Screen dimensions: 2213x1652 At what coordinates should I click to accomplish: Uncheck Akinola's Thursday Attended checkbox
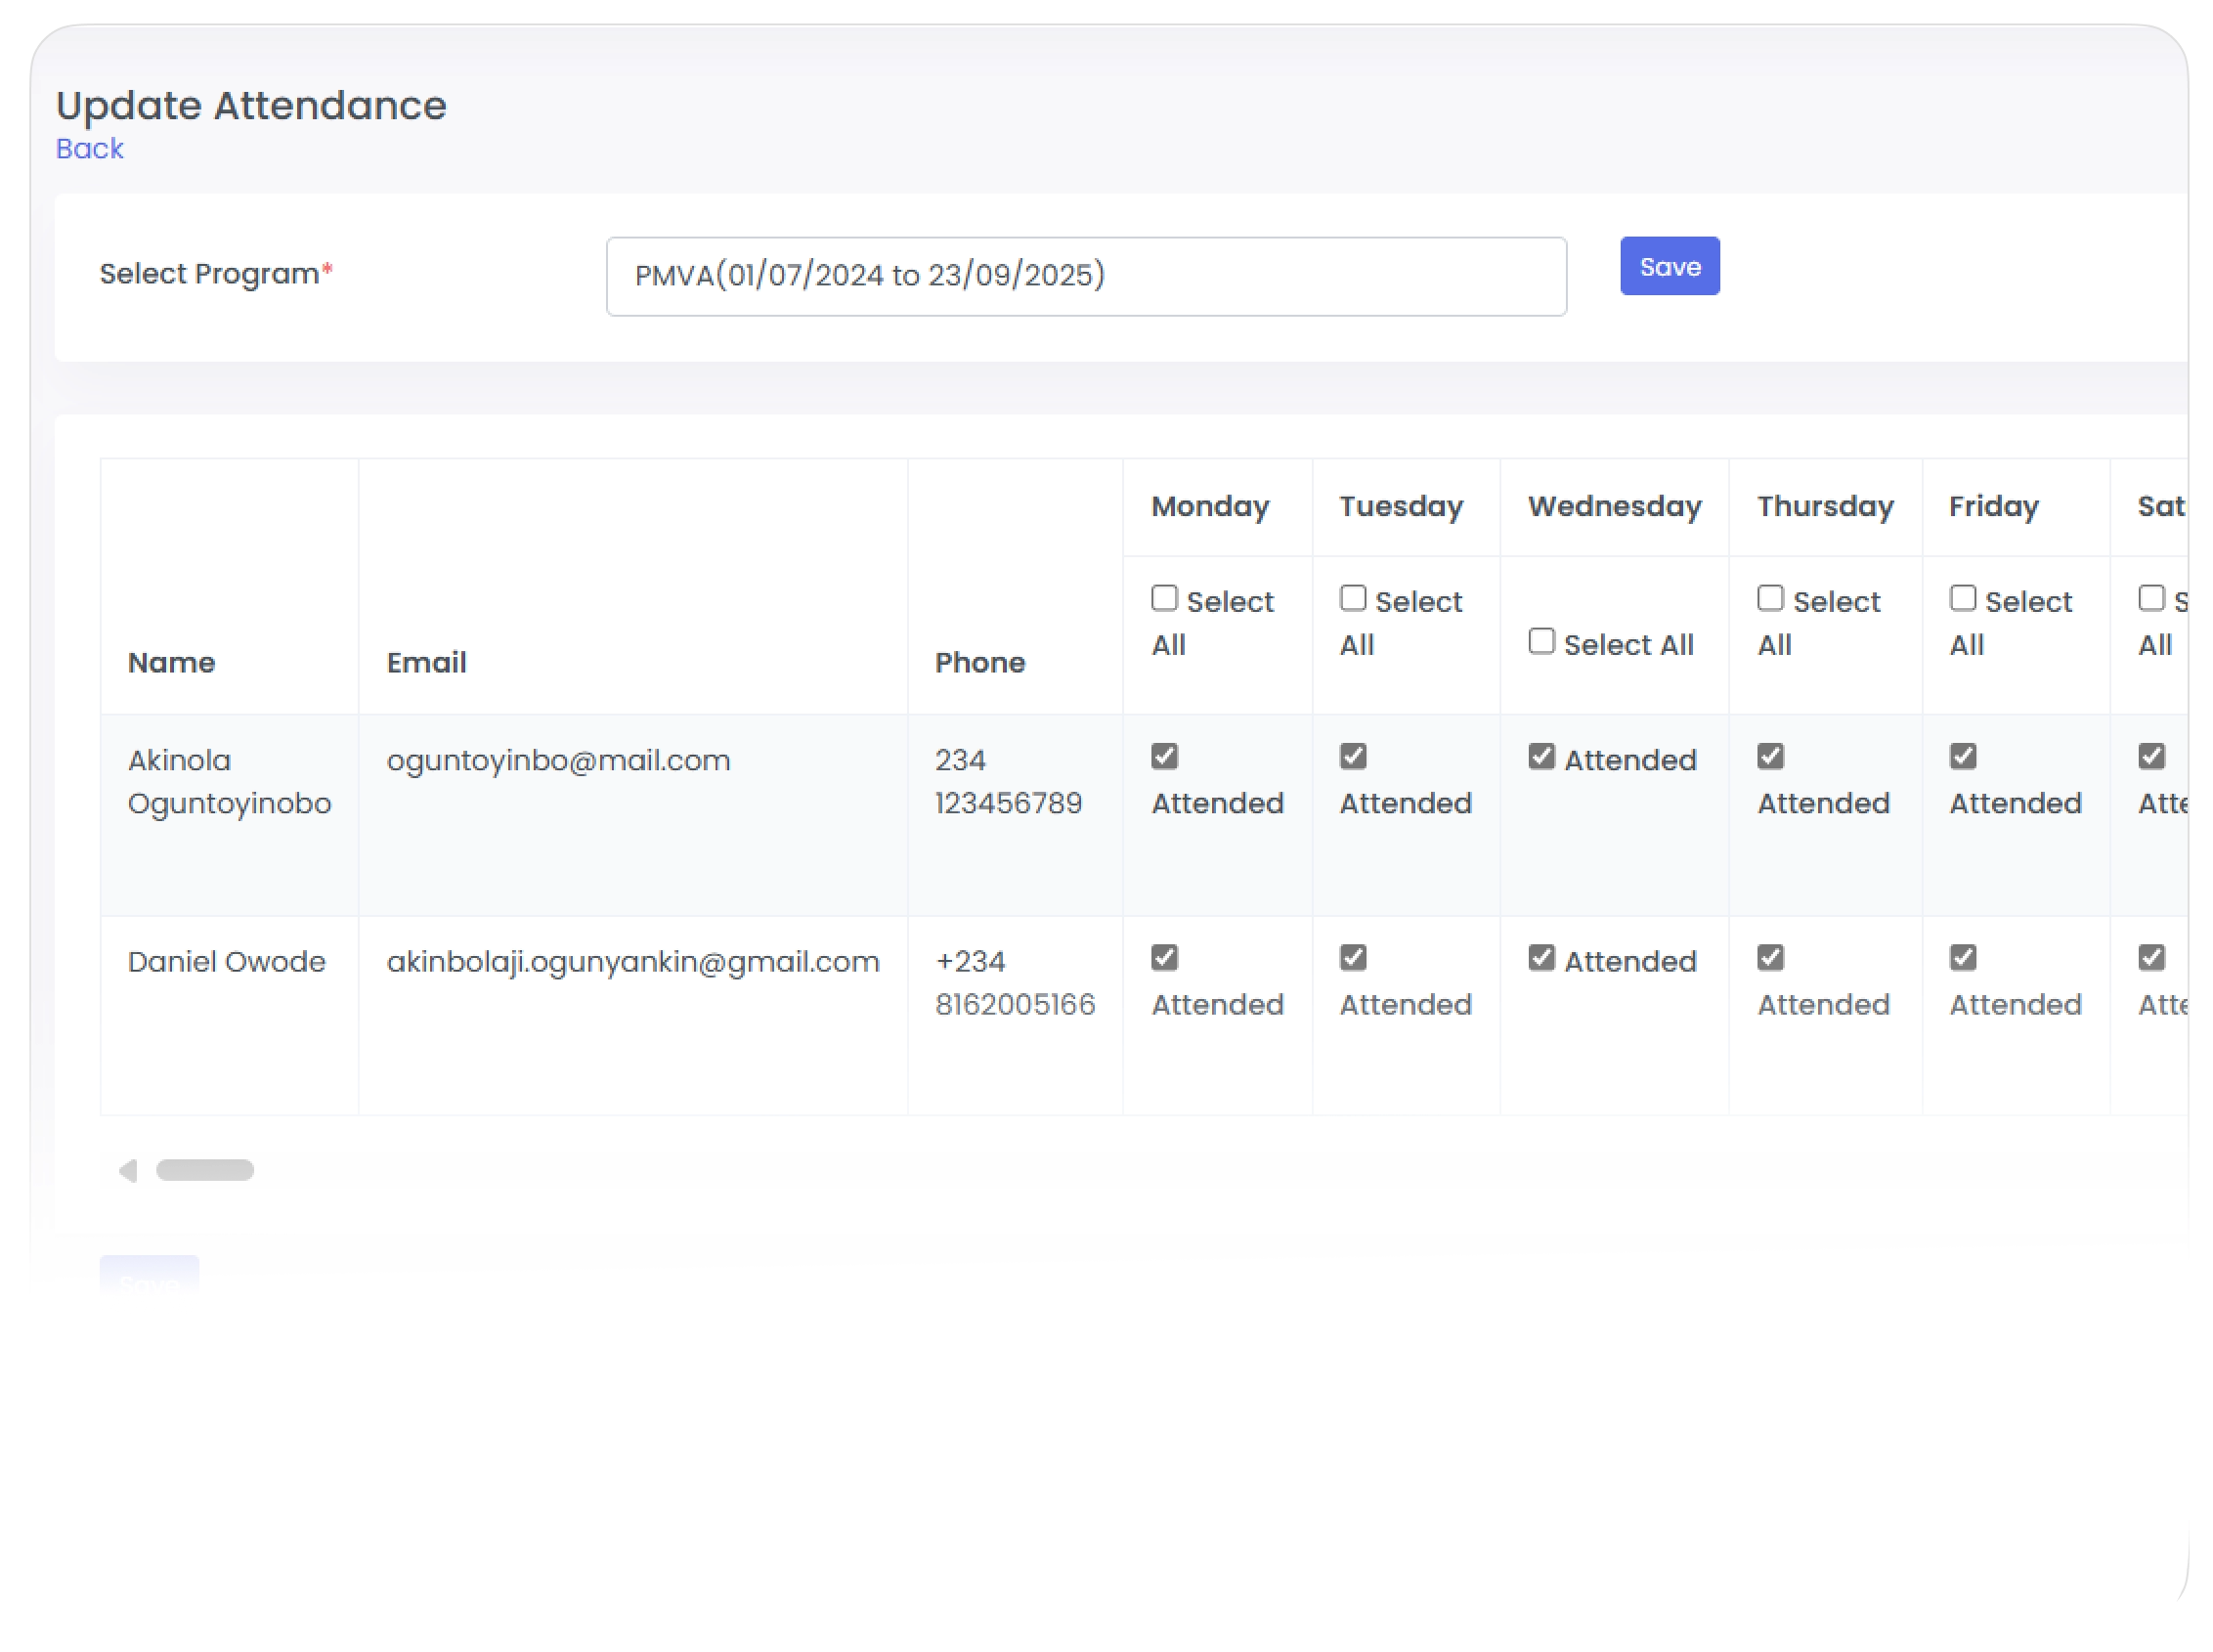coord(1769,756)
